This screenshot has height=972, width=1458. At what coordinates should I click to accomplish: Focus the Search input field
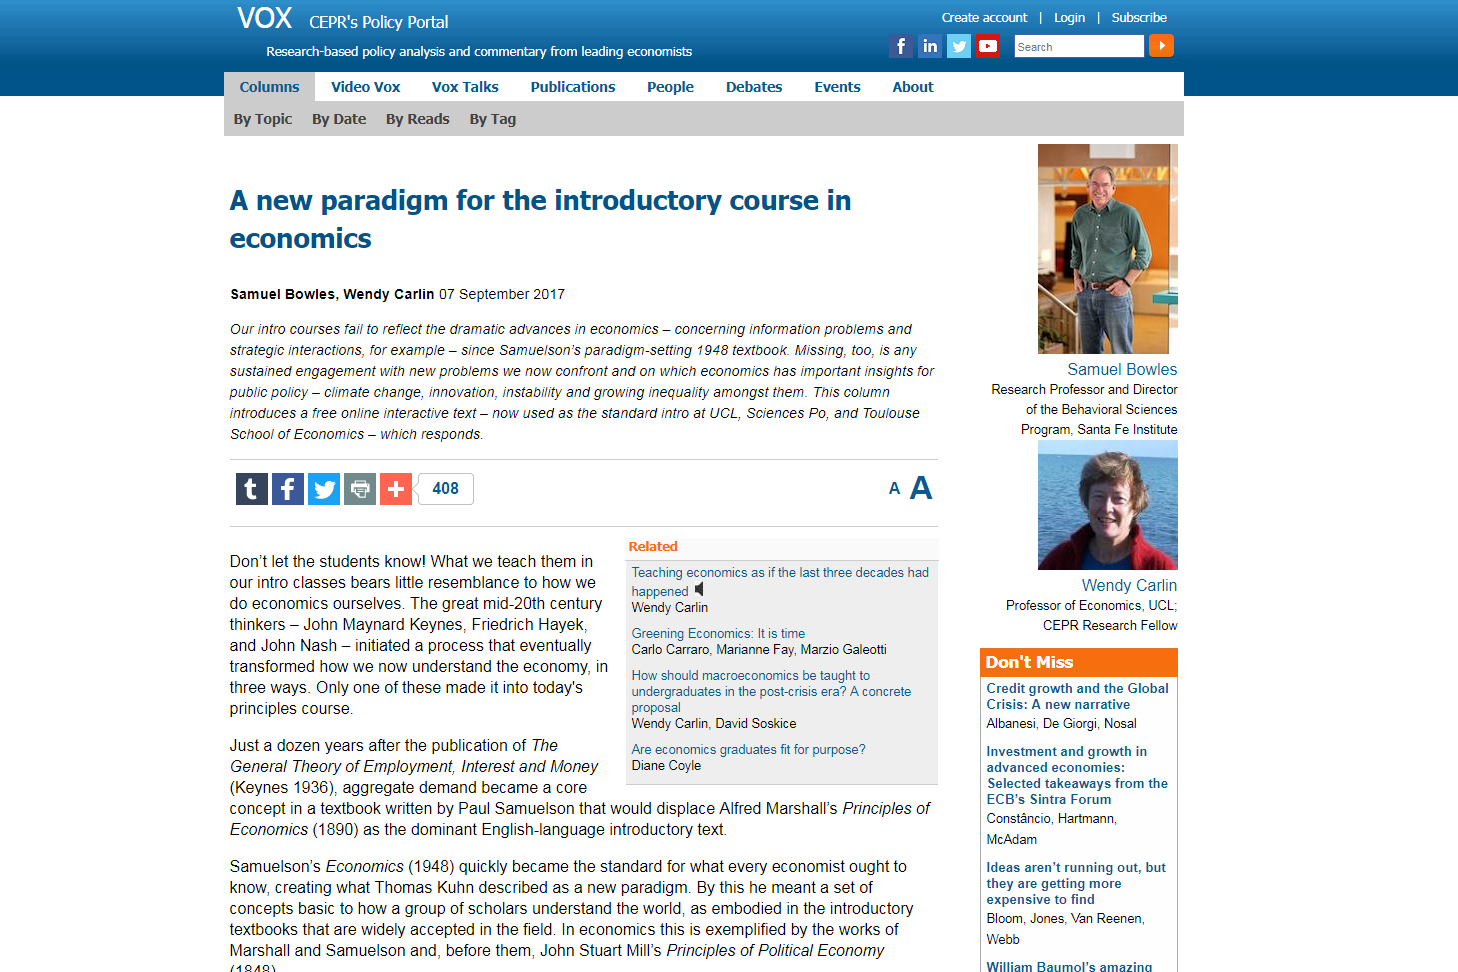click(x=1079, y=46)
